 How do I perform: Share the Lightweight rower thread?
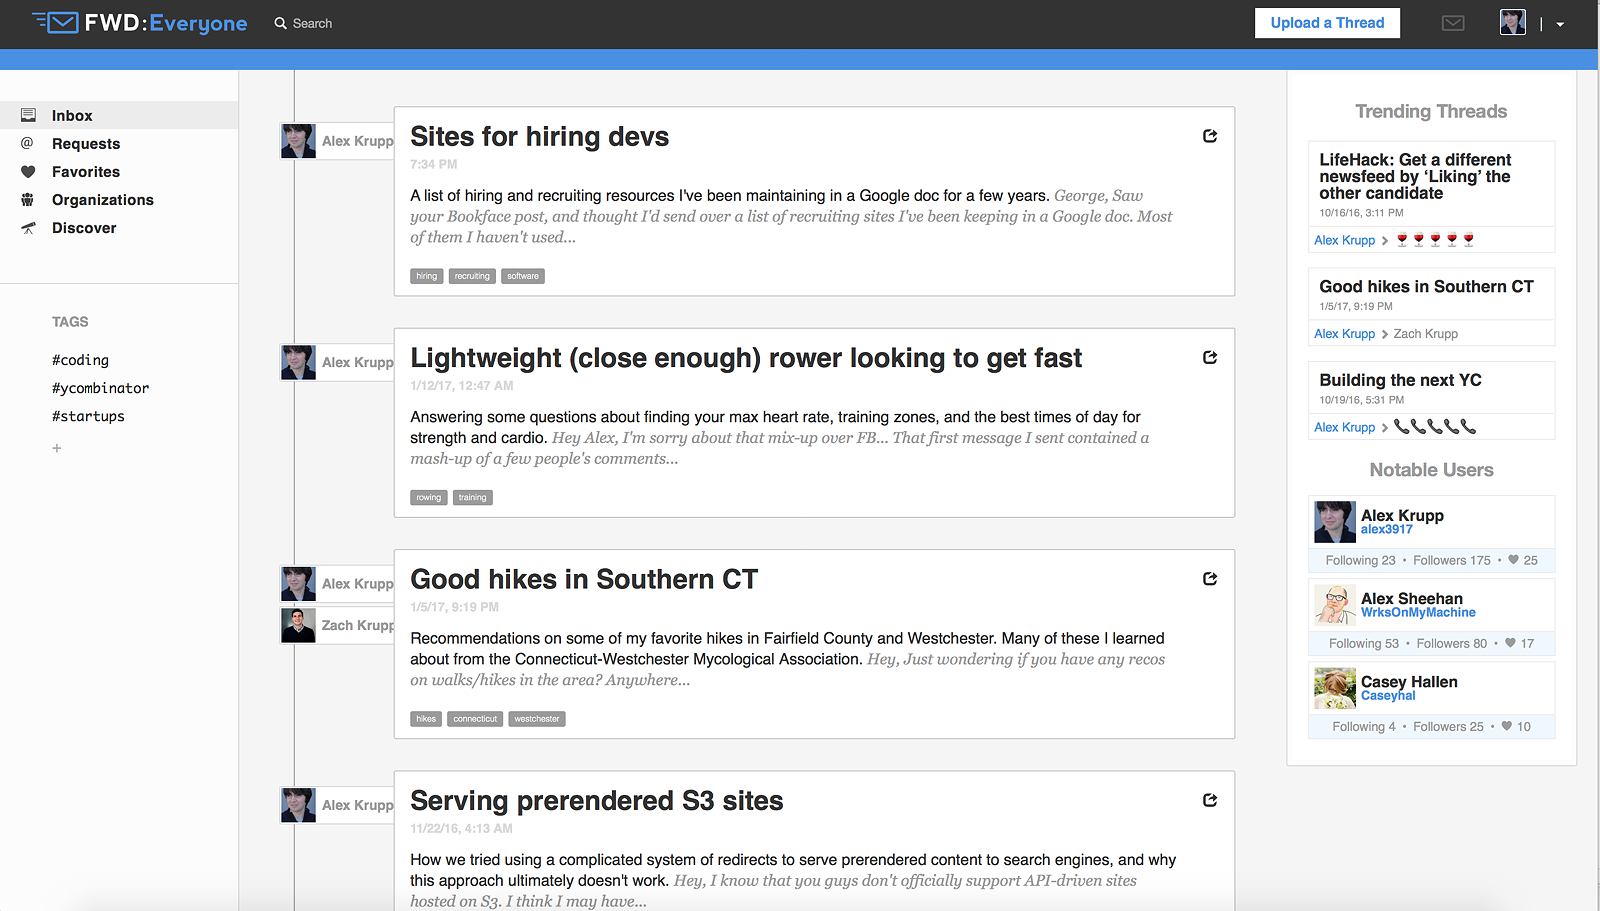pyautogui.click(x=1210, y=357)
